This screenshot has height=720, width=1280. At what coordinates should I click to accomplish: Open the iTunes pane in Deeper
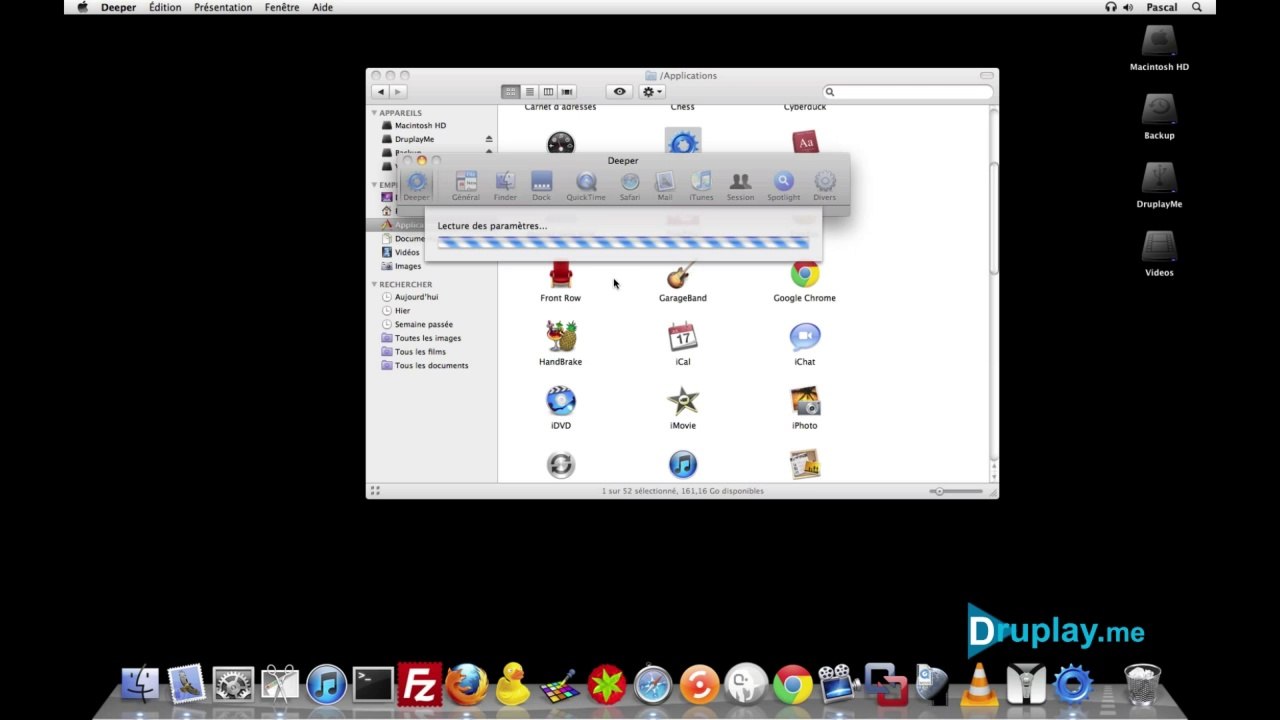pos(701,184)
